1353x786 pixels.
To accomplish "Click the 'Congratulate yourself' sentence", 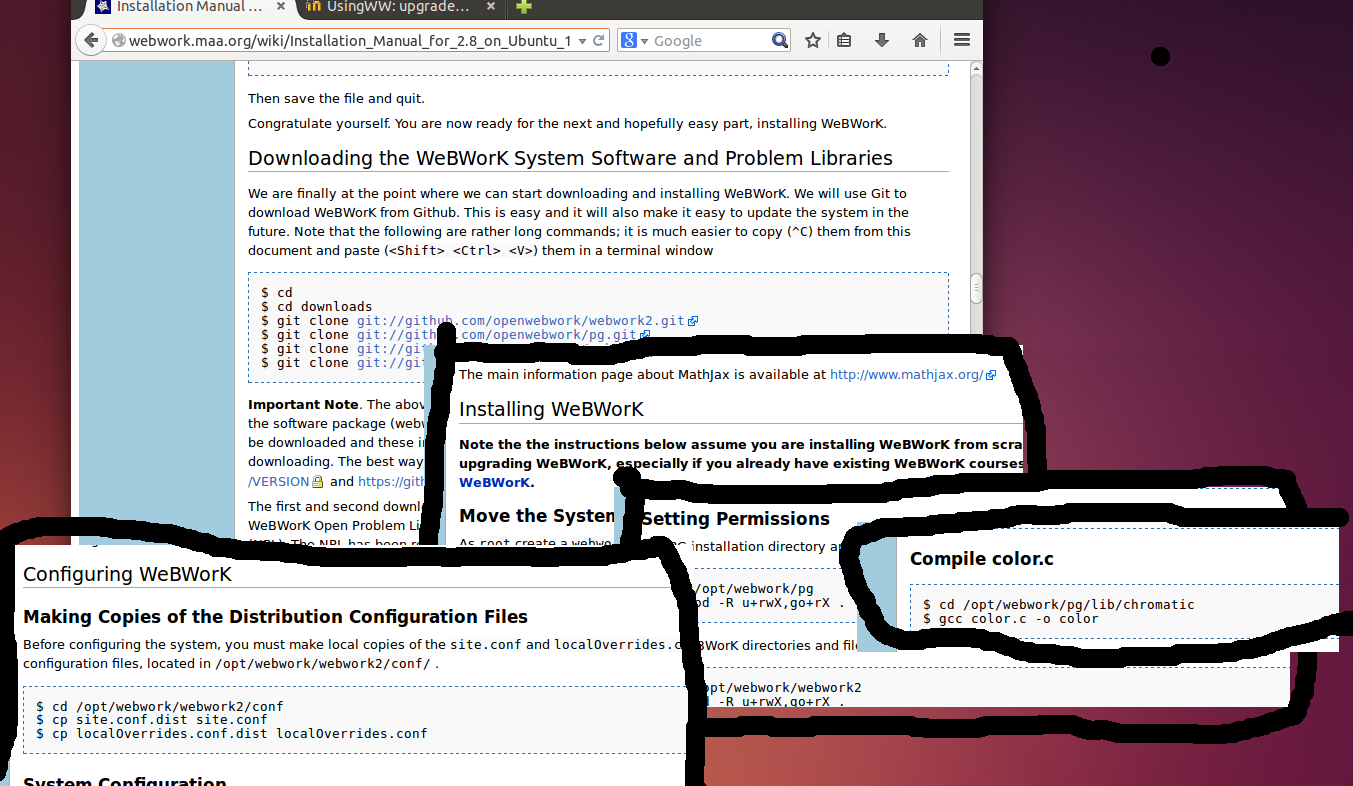I will point(567,124).
